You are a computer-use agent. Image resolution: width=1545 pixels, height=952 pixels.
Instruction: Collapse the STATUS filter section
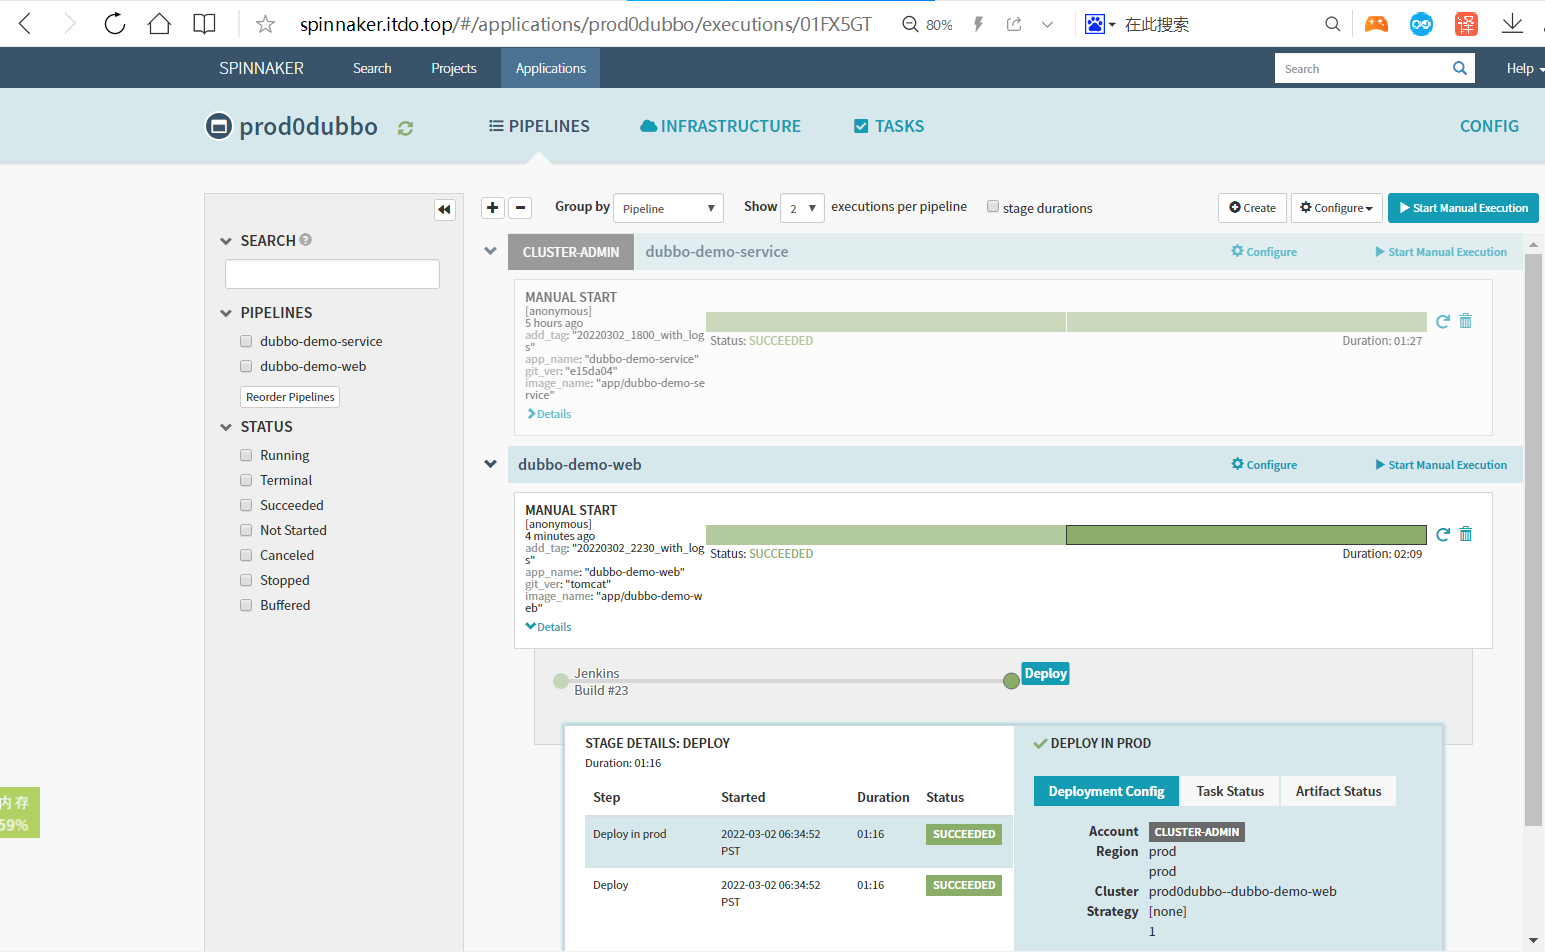[x=226, y=427]
